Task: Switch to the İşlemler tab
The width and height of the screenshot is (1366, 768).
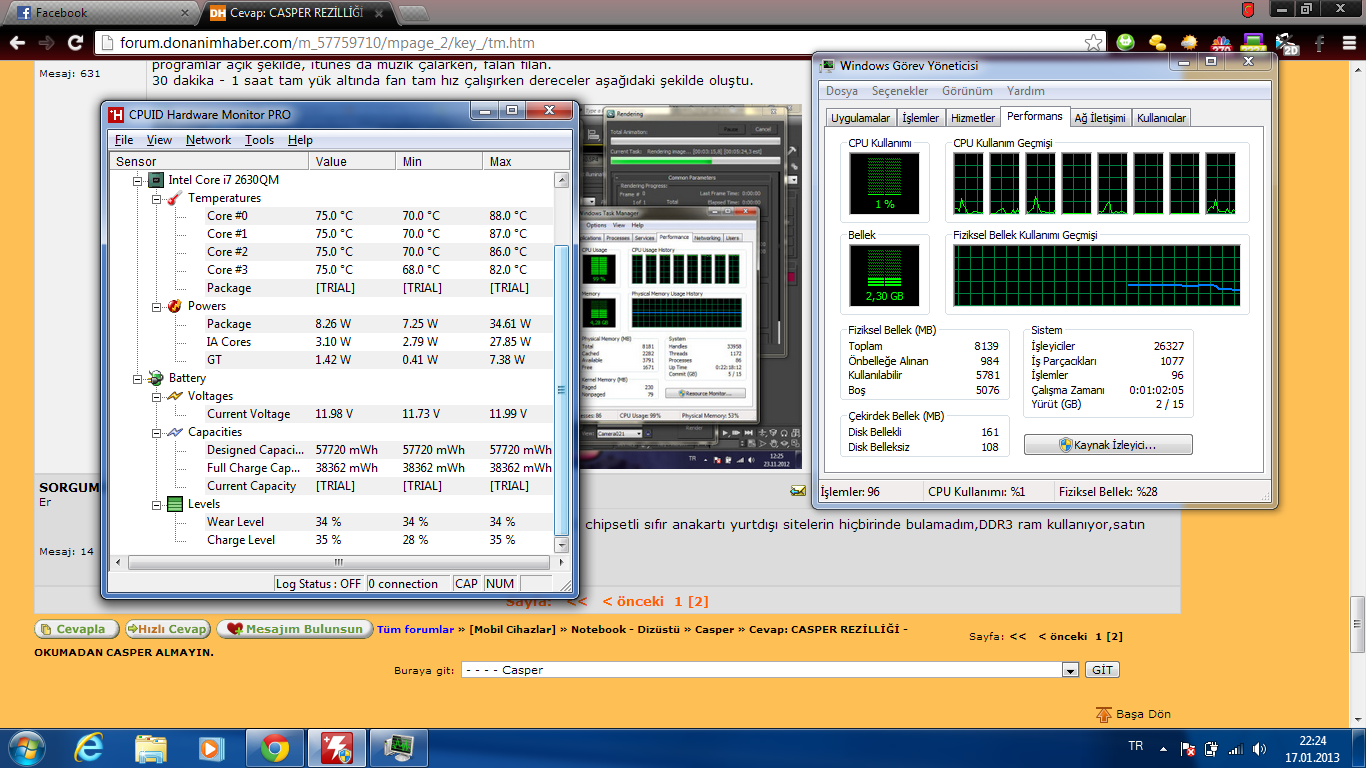Action: [921, 118]
